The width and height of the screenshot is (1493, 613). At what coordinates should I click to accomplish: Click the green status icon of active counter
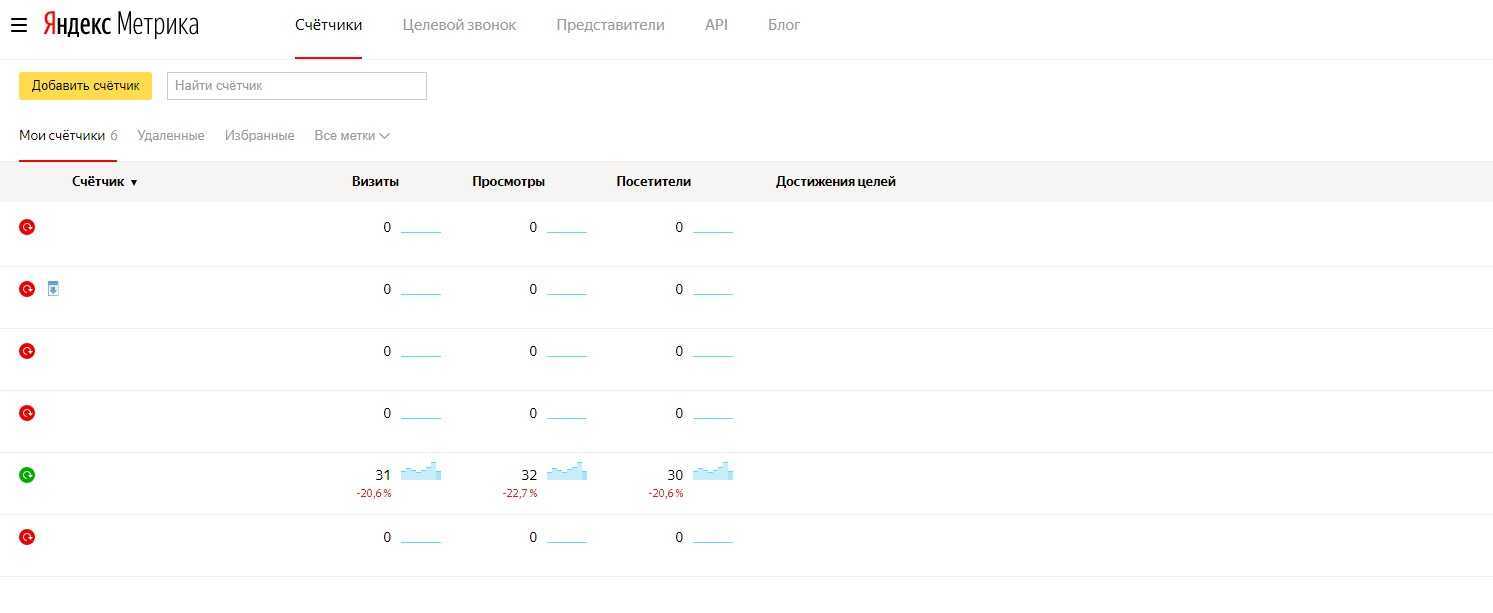tap(27, 475)
